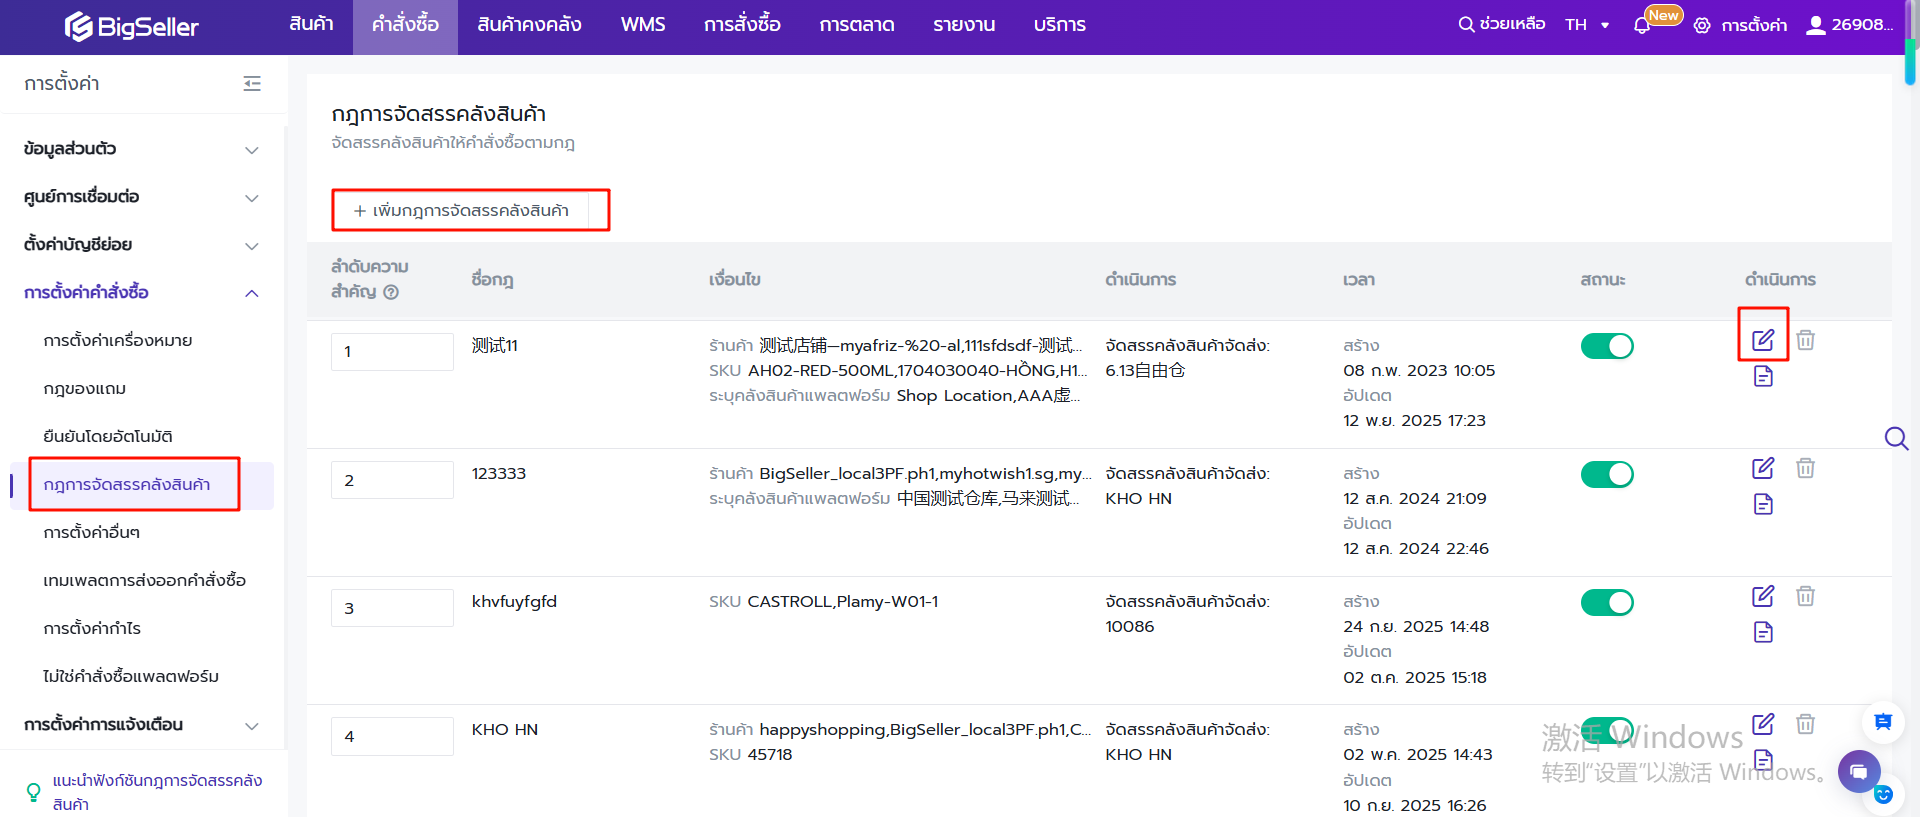Screen dimensions: 1920x817
Task: Delete the rule named 123333
Action: (1805, 468)
